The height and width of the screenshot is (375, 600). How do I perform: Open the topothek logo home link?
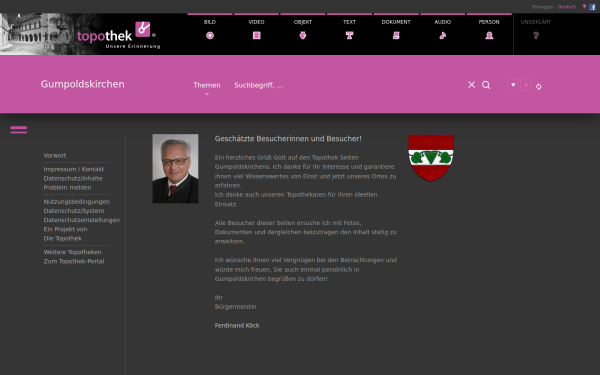[x=118, y=35]
